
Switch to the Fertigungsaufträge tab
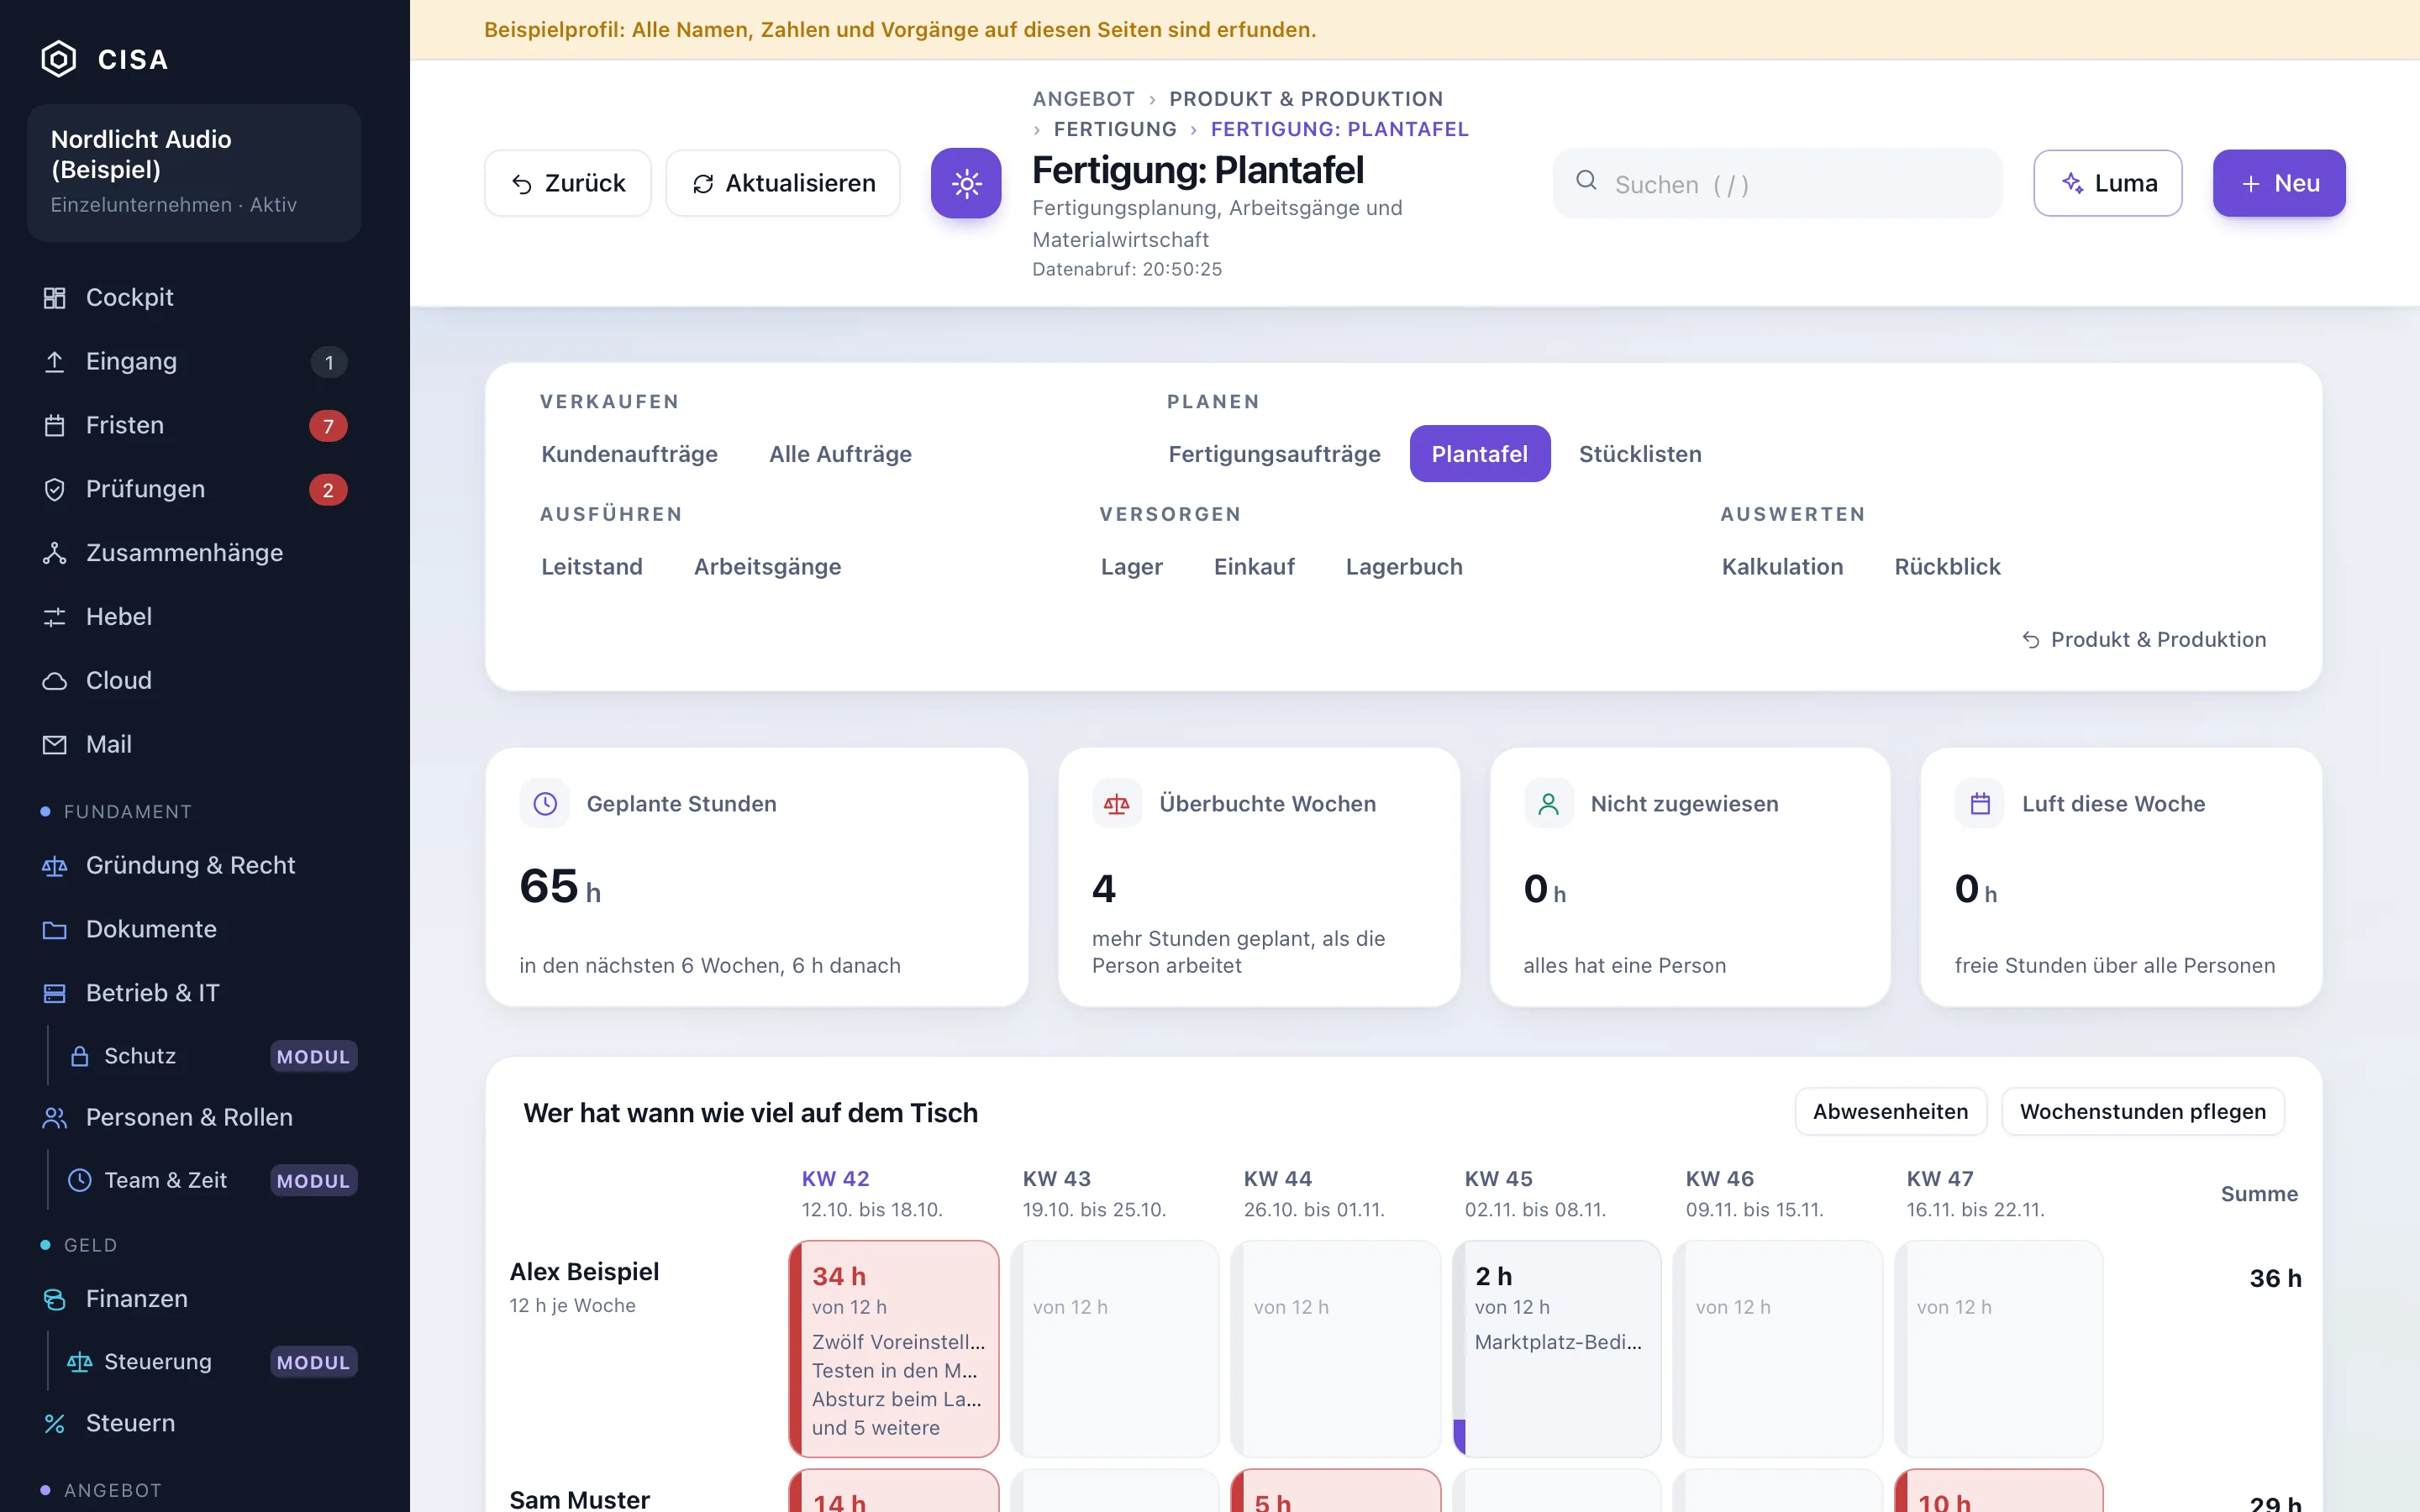pyautogui.click(x=1274, y=454)
